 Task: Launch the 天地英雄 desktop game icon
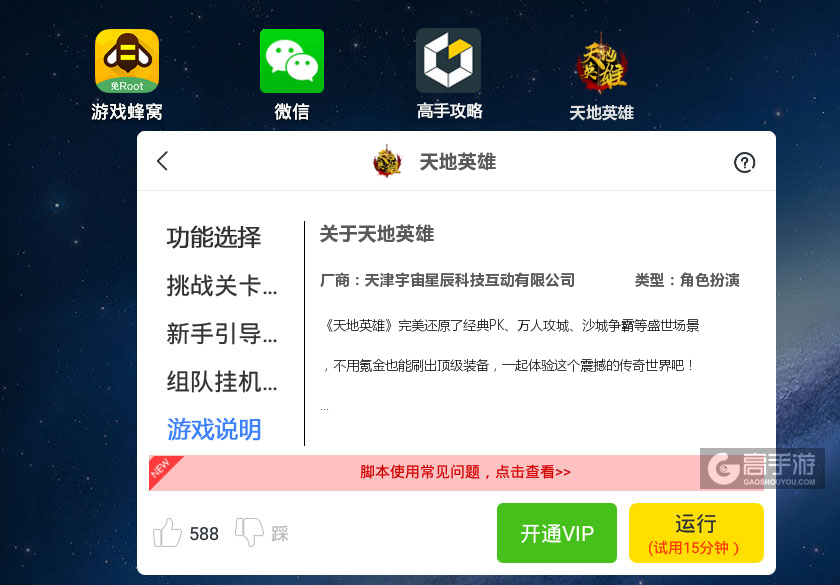[x=601, y=62]
